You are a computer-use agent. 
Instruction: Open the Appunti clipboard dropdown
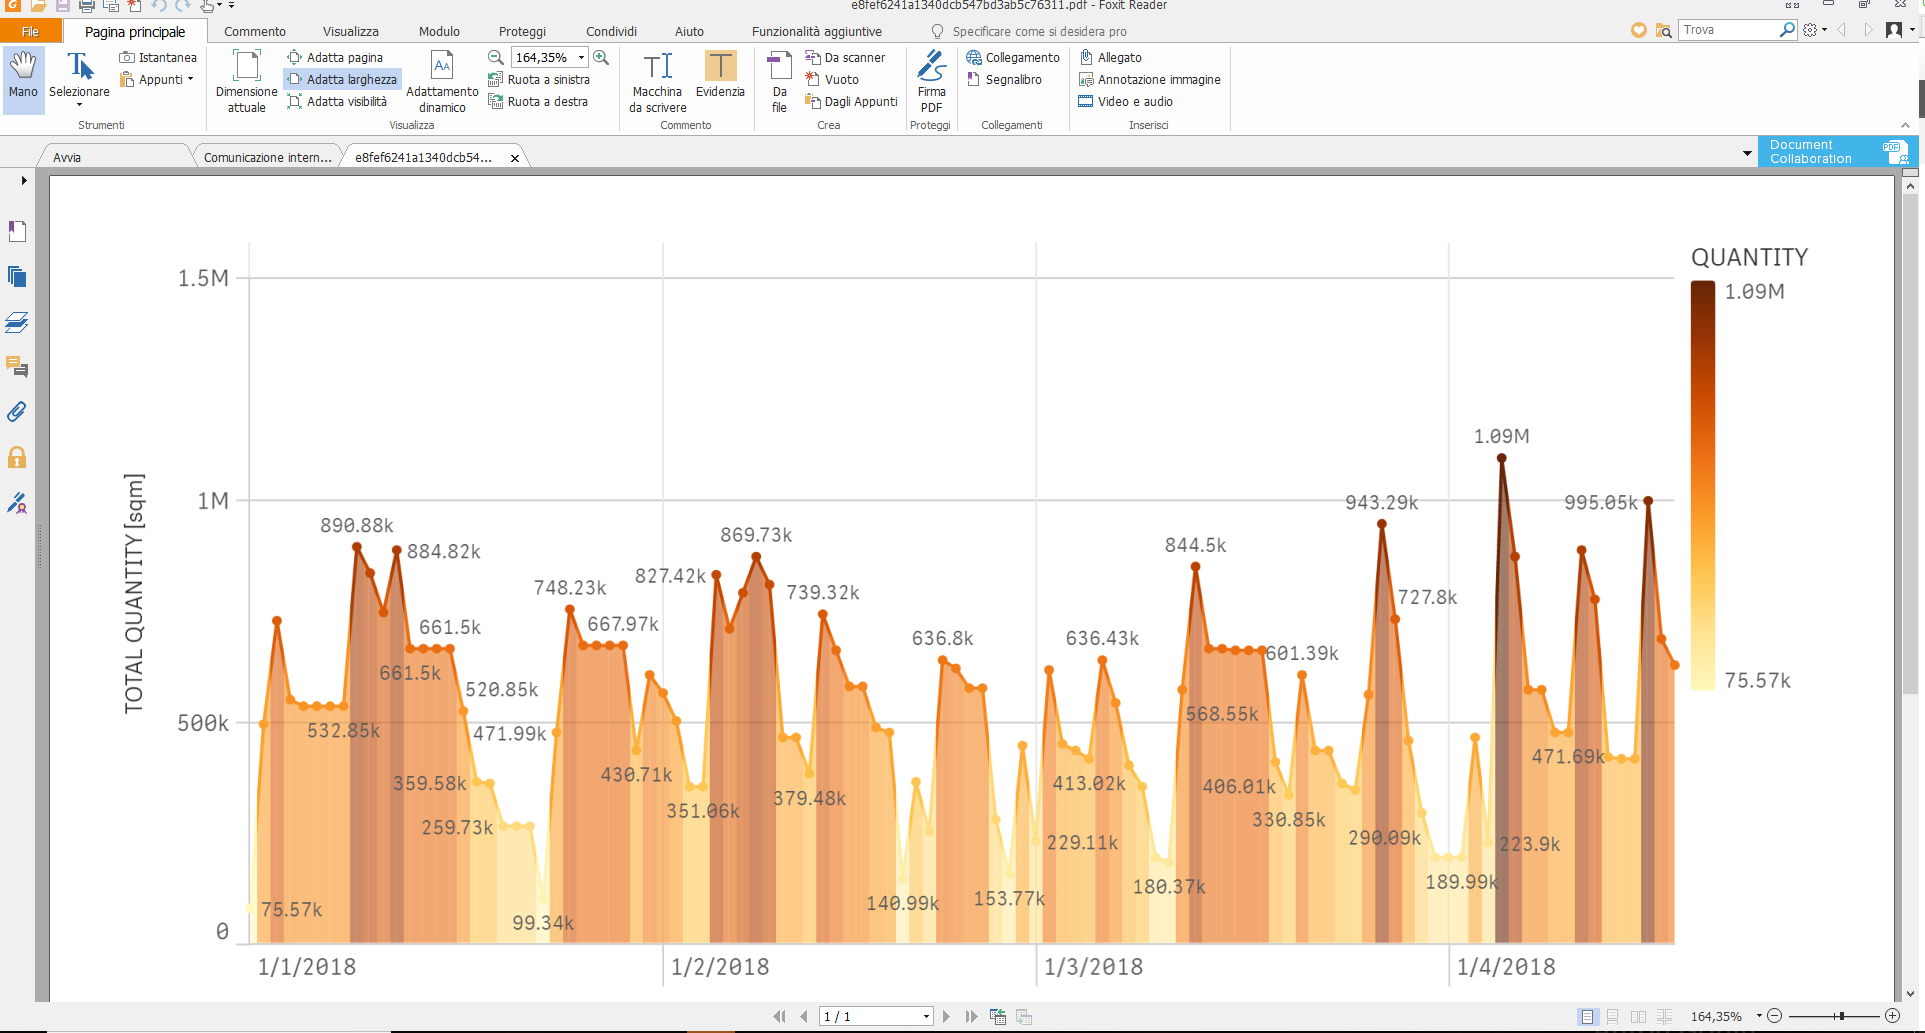(x=157, y=79)
